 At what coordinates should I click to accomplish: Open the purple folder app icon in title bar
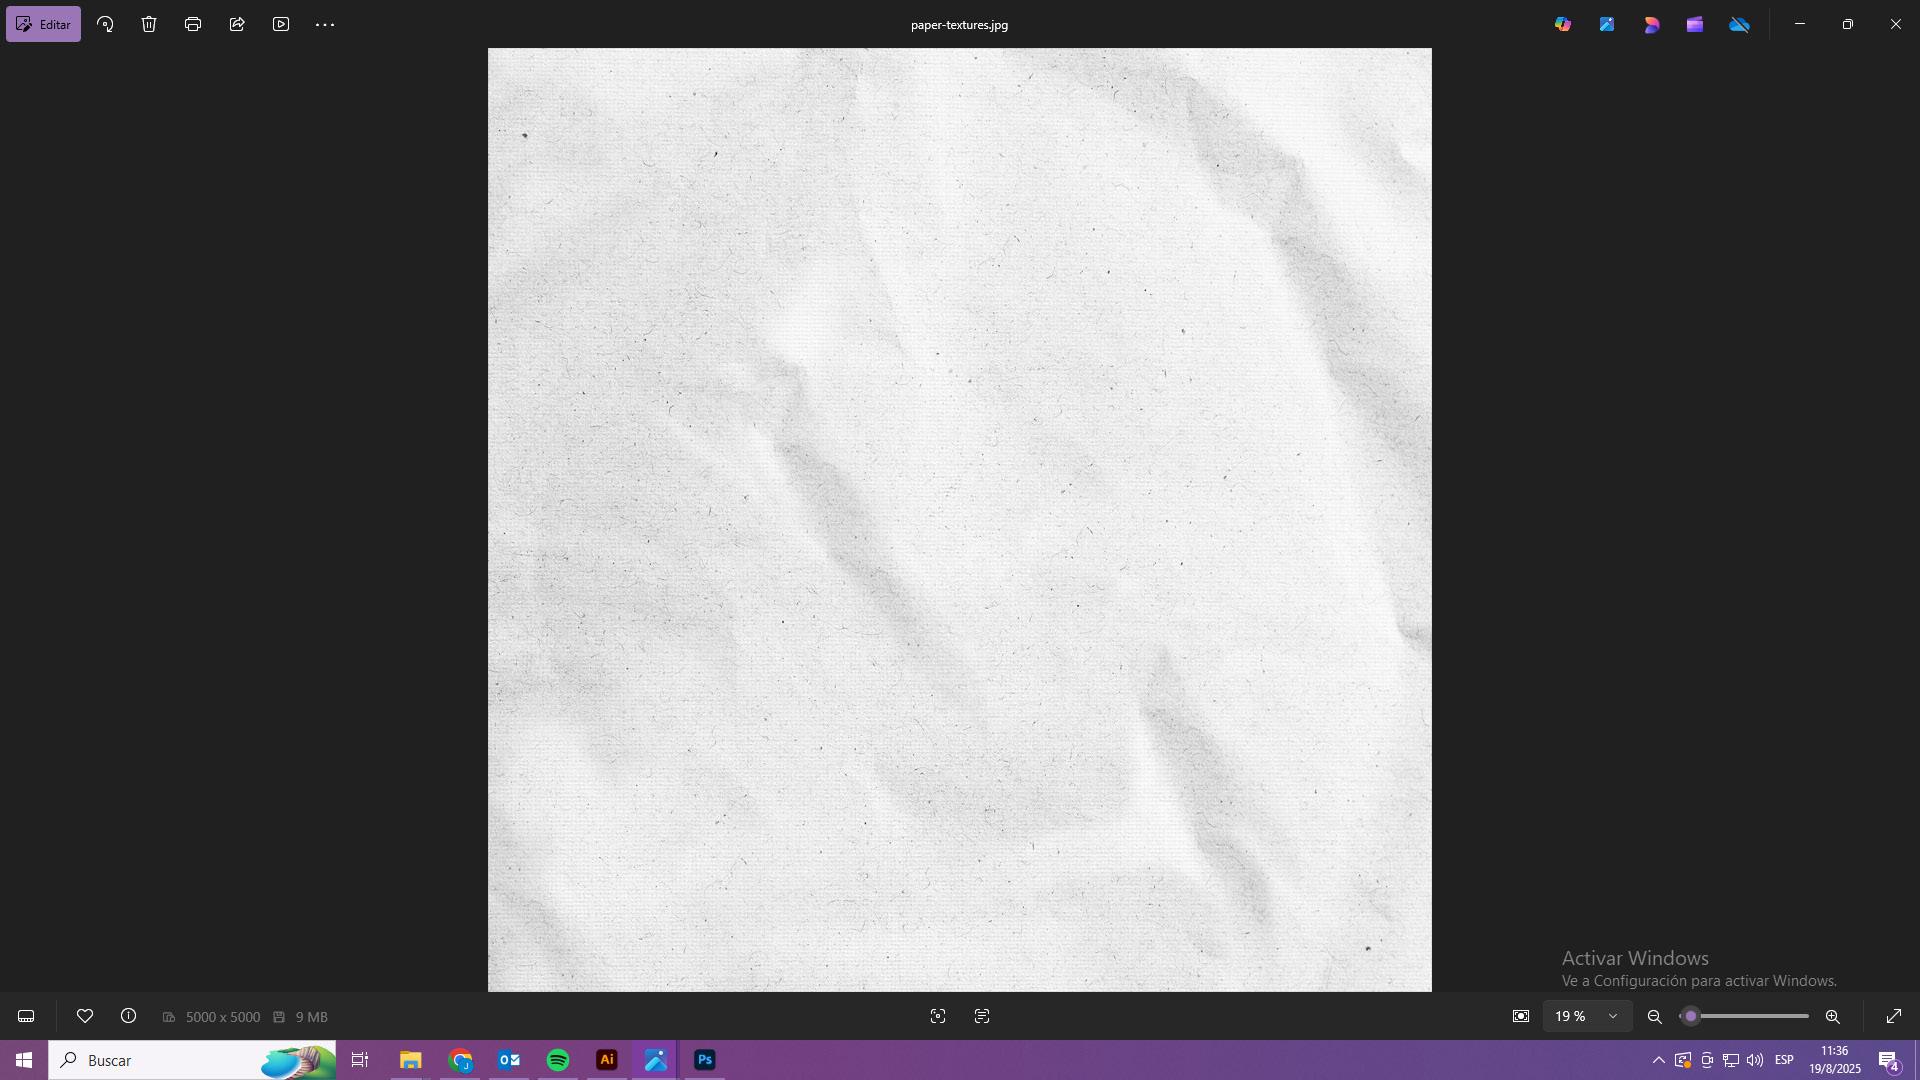1695,24
